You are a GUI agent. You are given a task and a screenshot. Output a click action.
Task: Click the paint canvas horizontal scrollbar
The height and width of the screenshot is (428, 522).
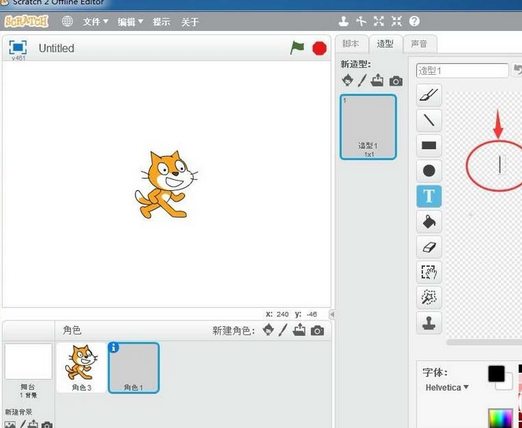484,342
